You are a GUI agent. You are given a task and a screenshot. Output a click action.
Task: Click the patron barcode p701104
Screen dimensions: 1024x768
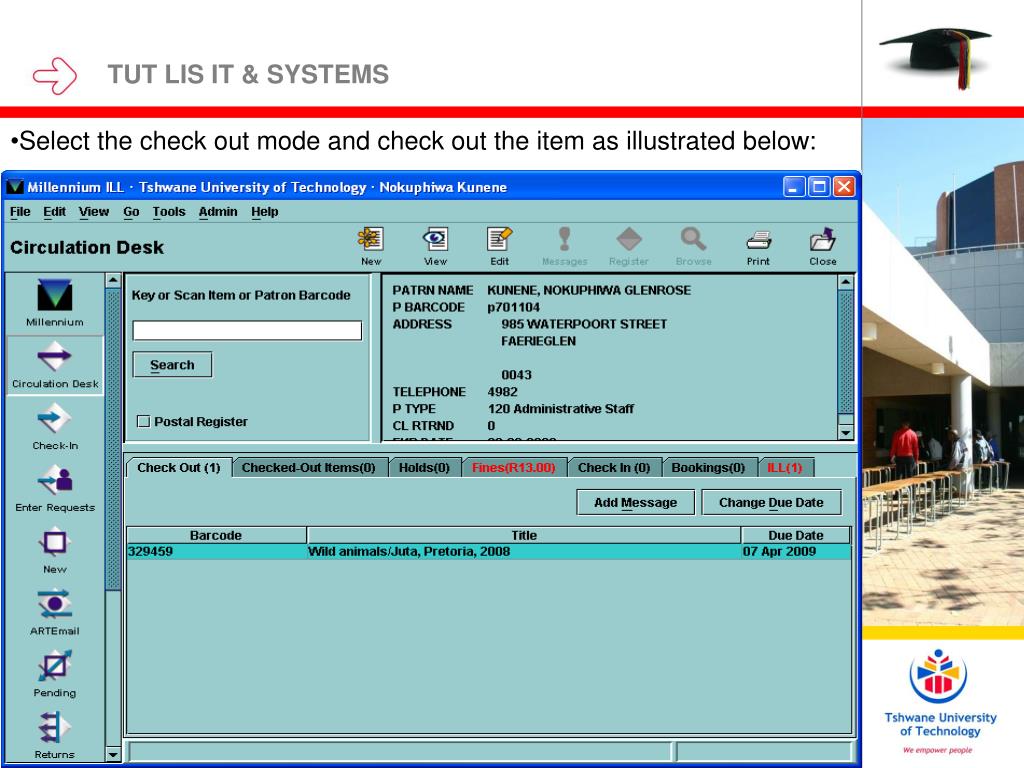[513, 307]
